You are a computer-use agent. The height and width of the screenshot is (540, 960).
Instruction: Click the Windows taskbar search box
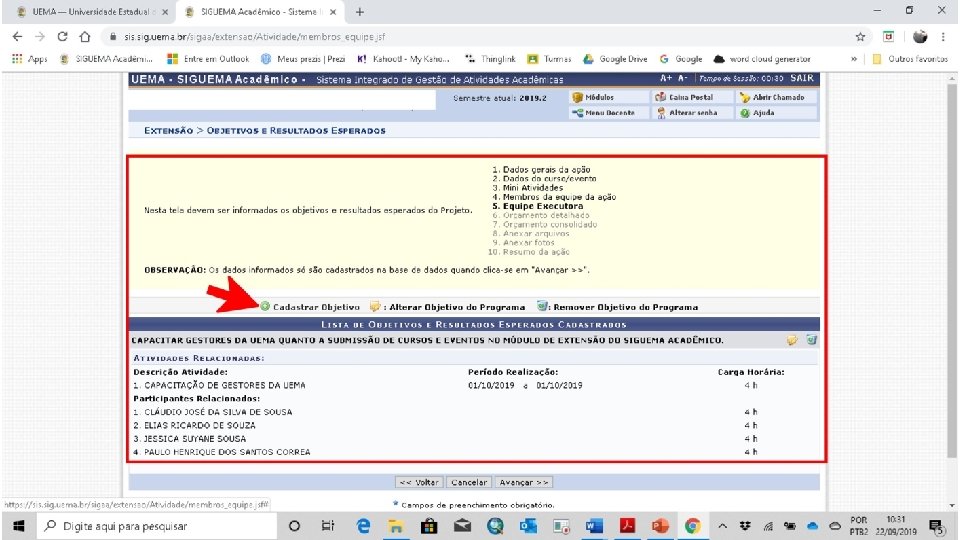157,526
